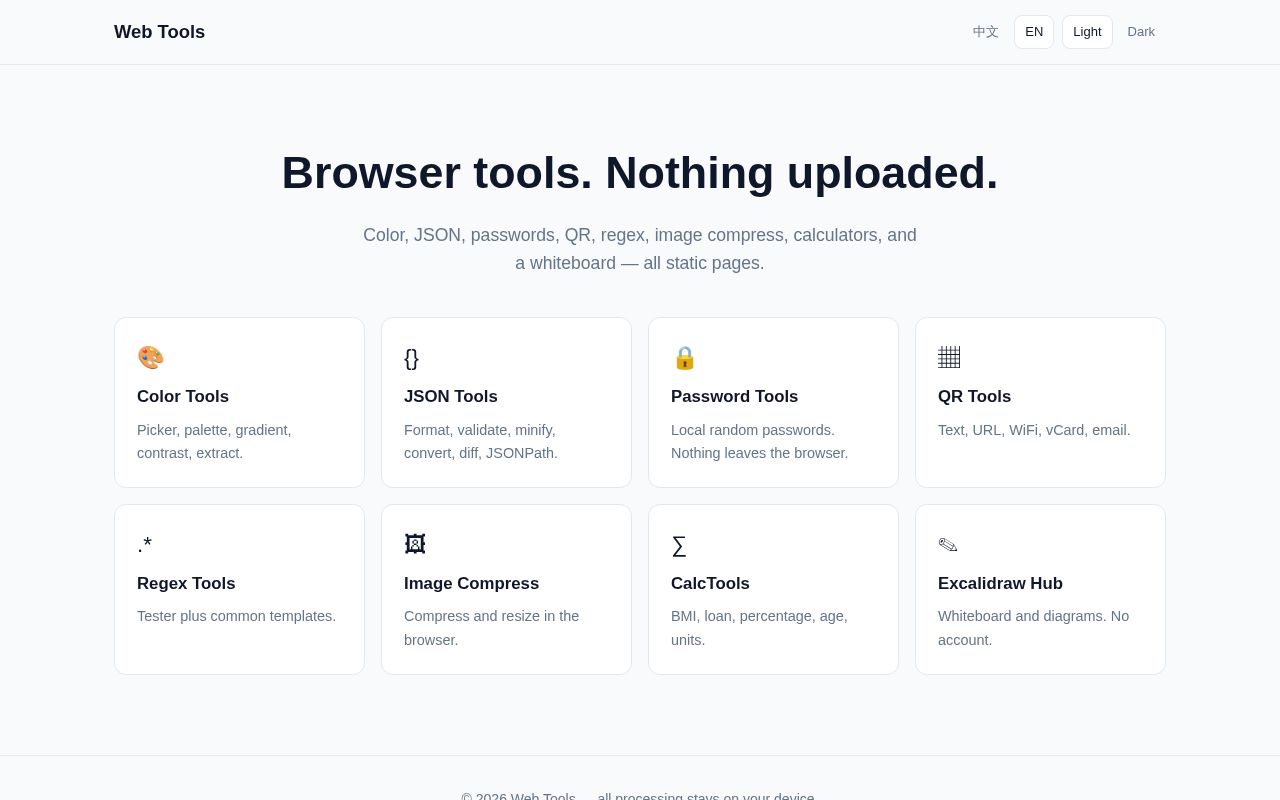Switch language to 中文
Screen dimensions: 1280x800
coord(986,32)
